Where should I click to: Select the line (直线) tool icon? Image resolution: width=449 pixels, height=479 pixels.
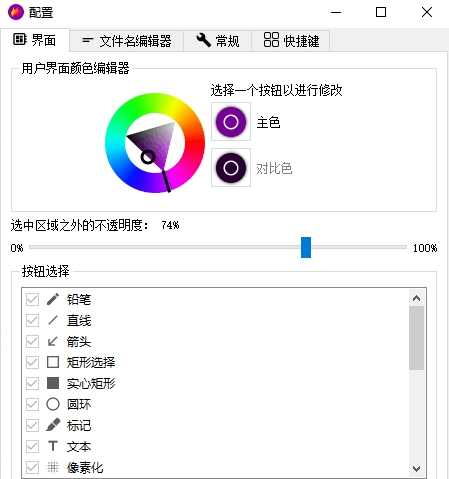point(53,320)
